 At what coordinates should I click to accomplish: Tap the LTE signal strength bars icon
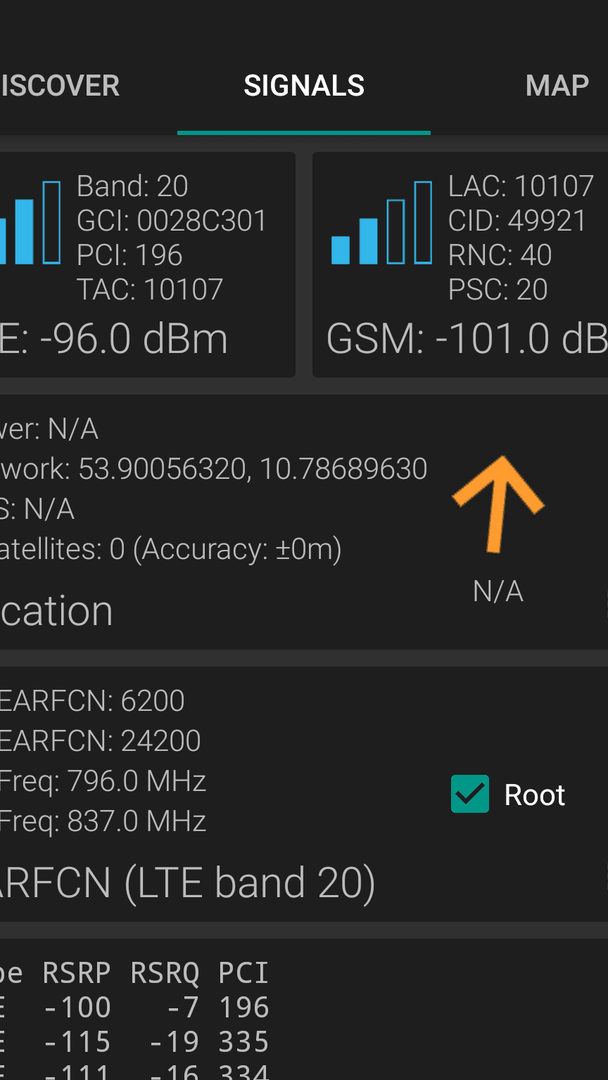point(30,222)
